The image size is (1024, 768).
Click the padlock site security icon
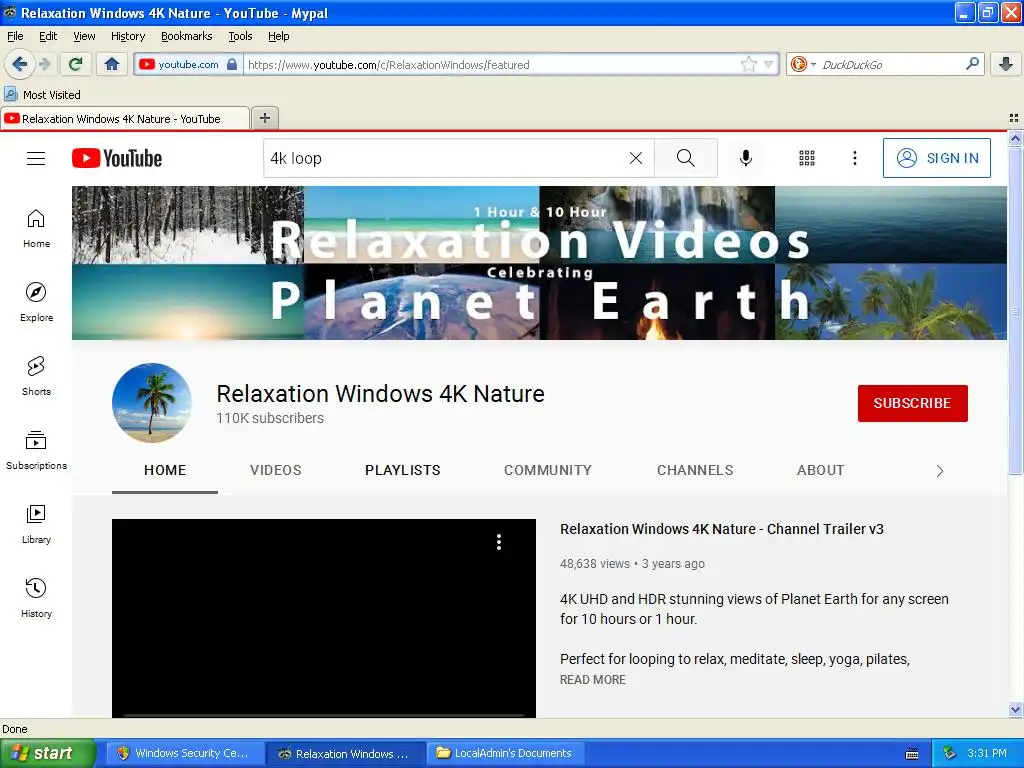click(x=232, y=64)
